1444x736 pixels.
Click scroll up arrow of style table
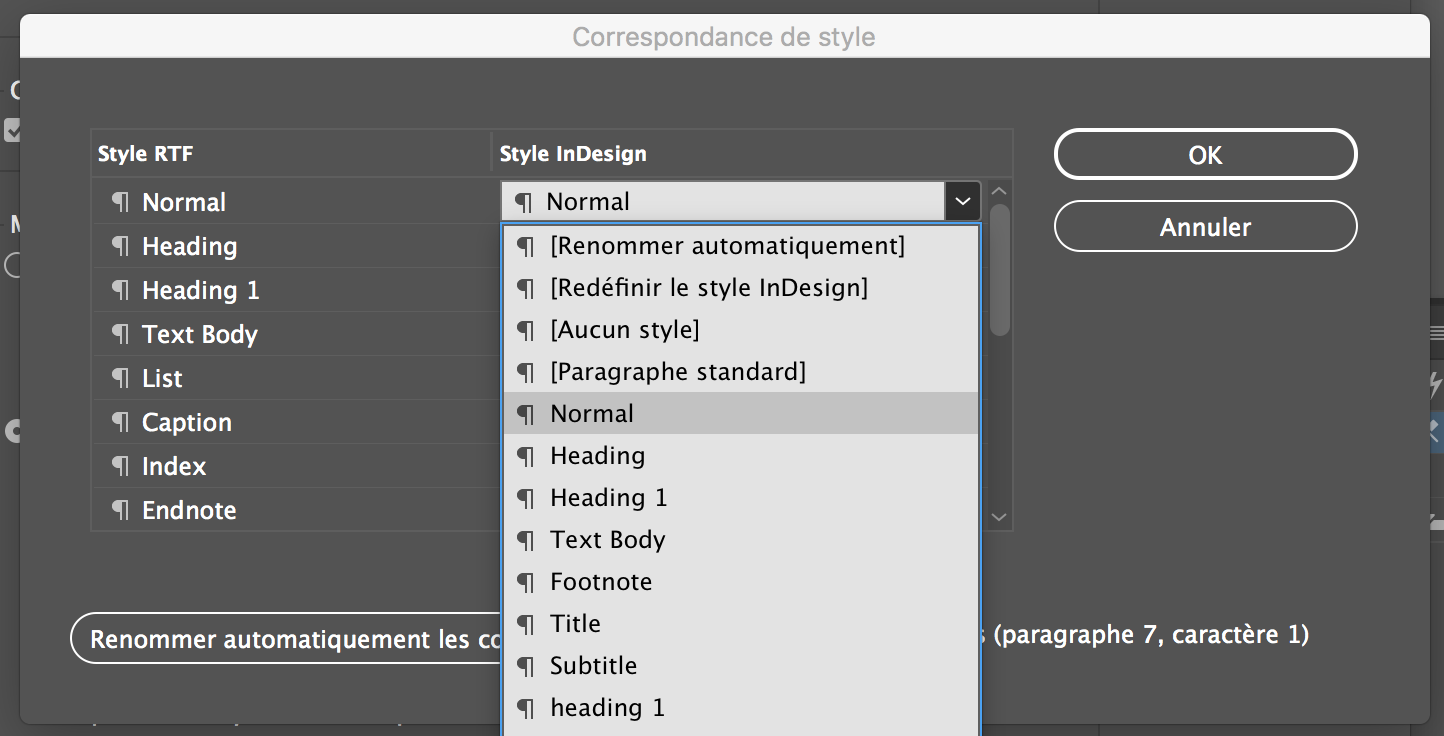pyautogui.click(x=999, y=191)
